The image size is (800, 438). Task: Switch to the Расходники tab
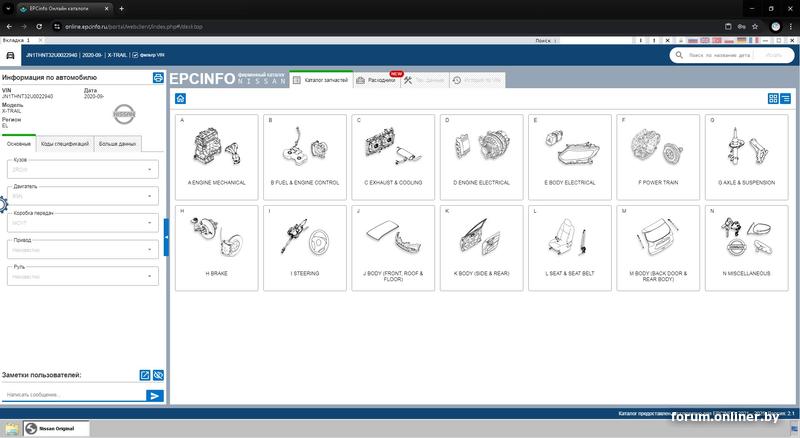[x=377, y=80]
